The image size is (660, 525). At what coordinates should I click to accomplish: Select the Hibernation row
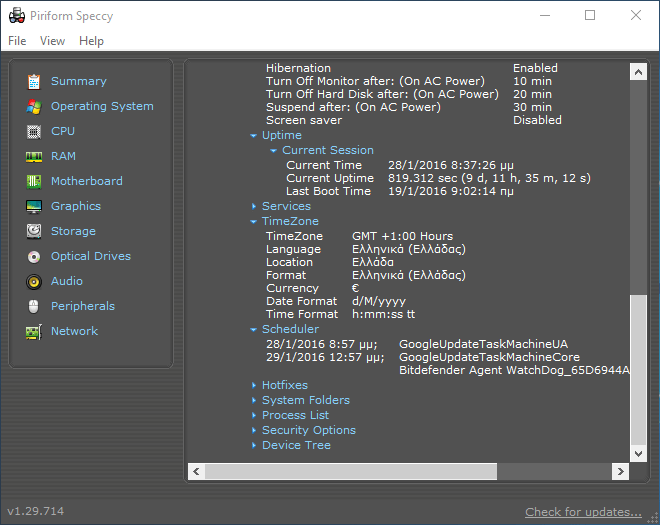(x=412, y=68)
